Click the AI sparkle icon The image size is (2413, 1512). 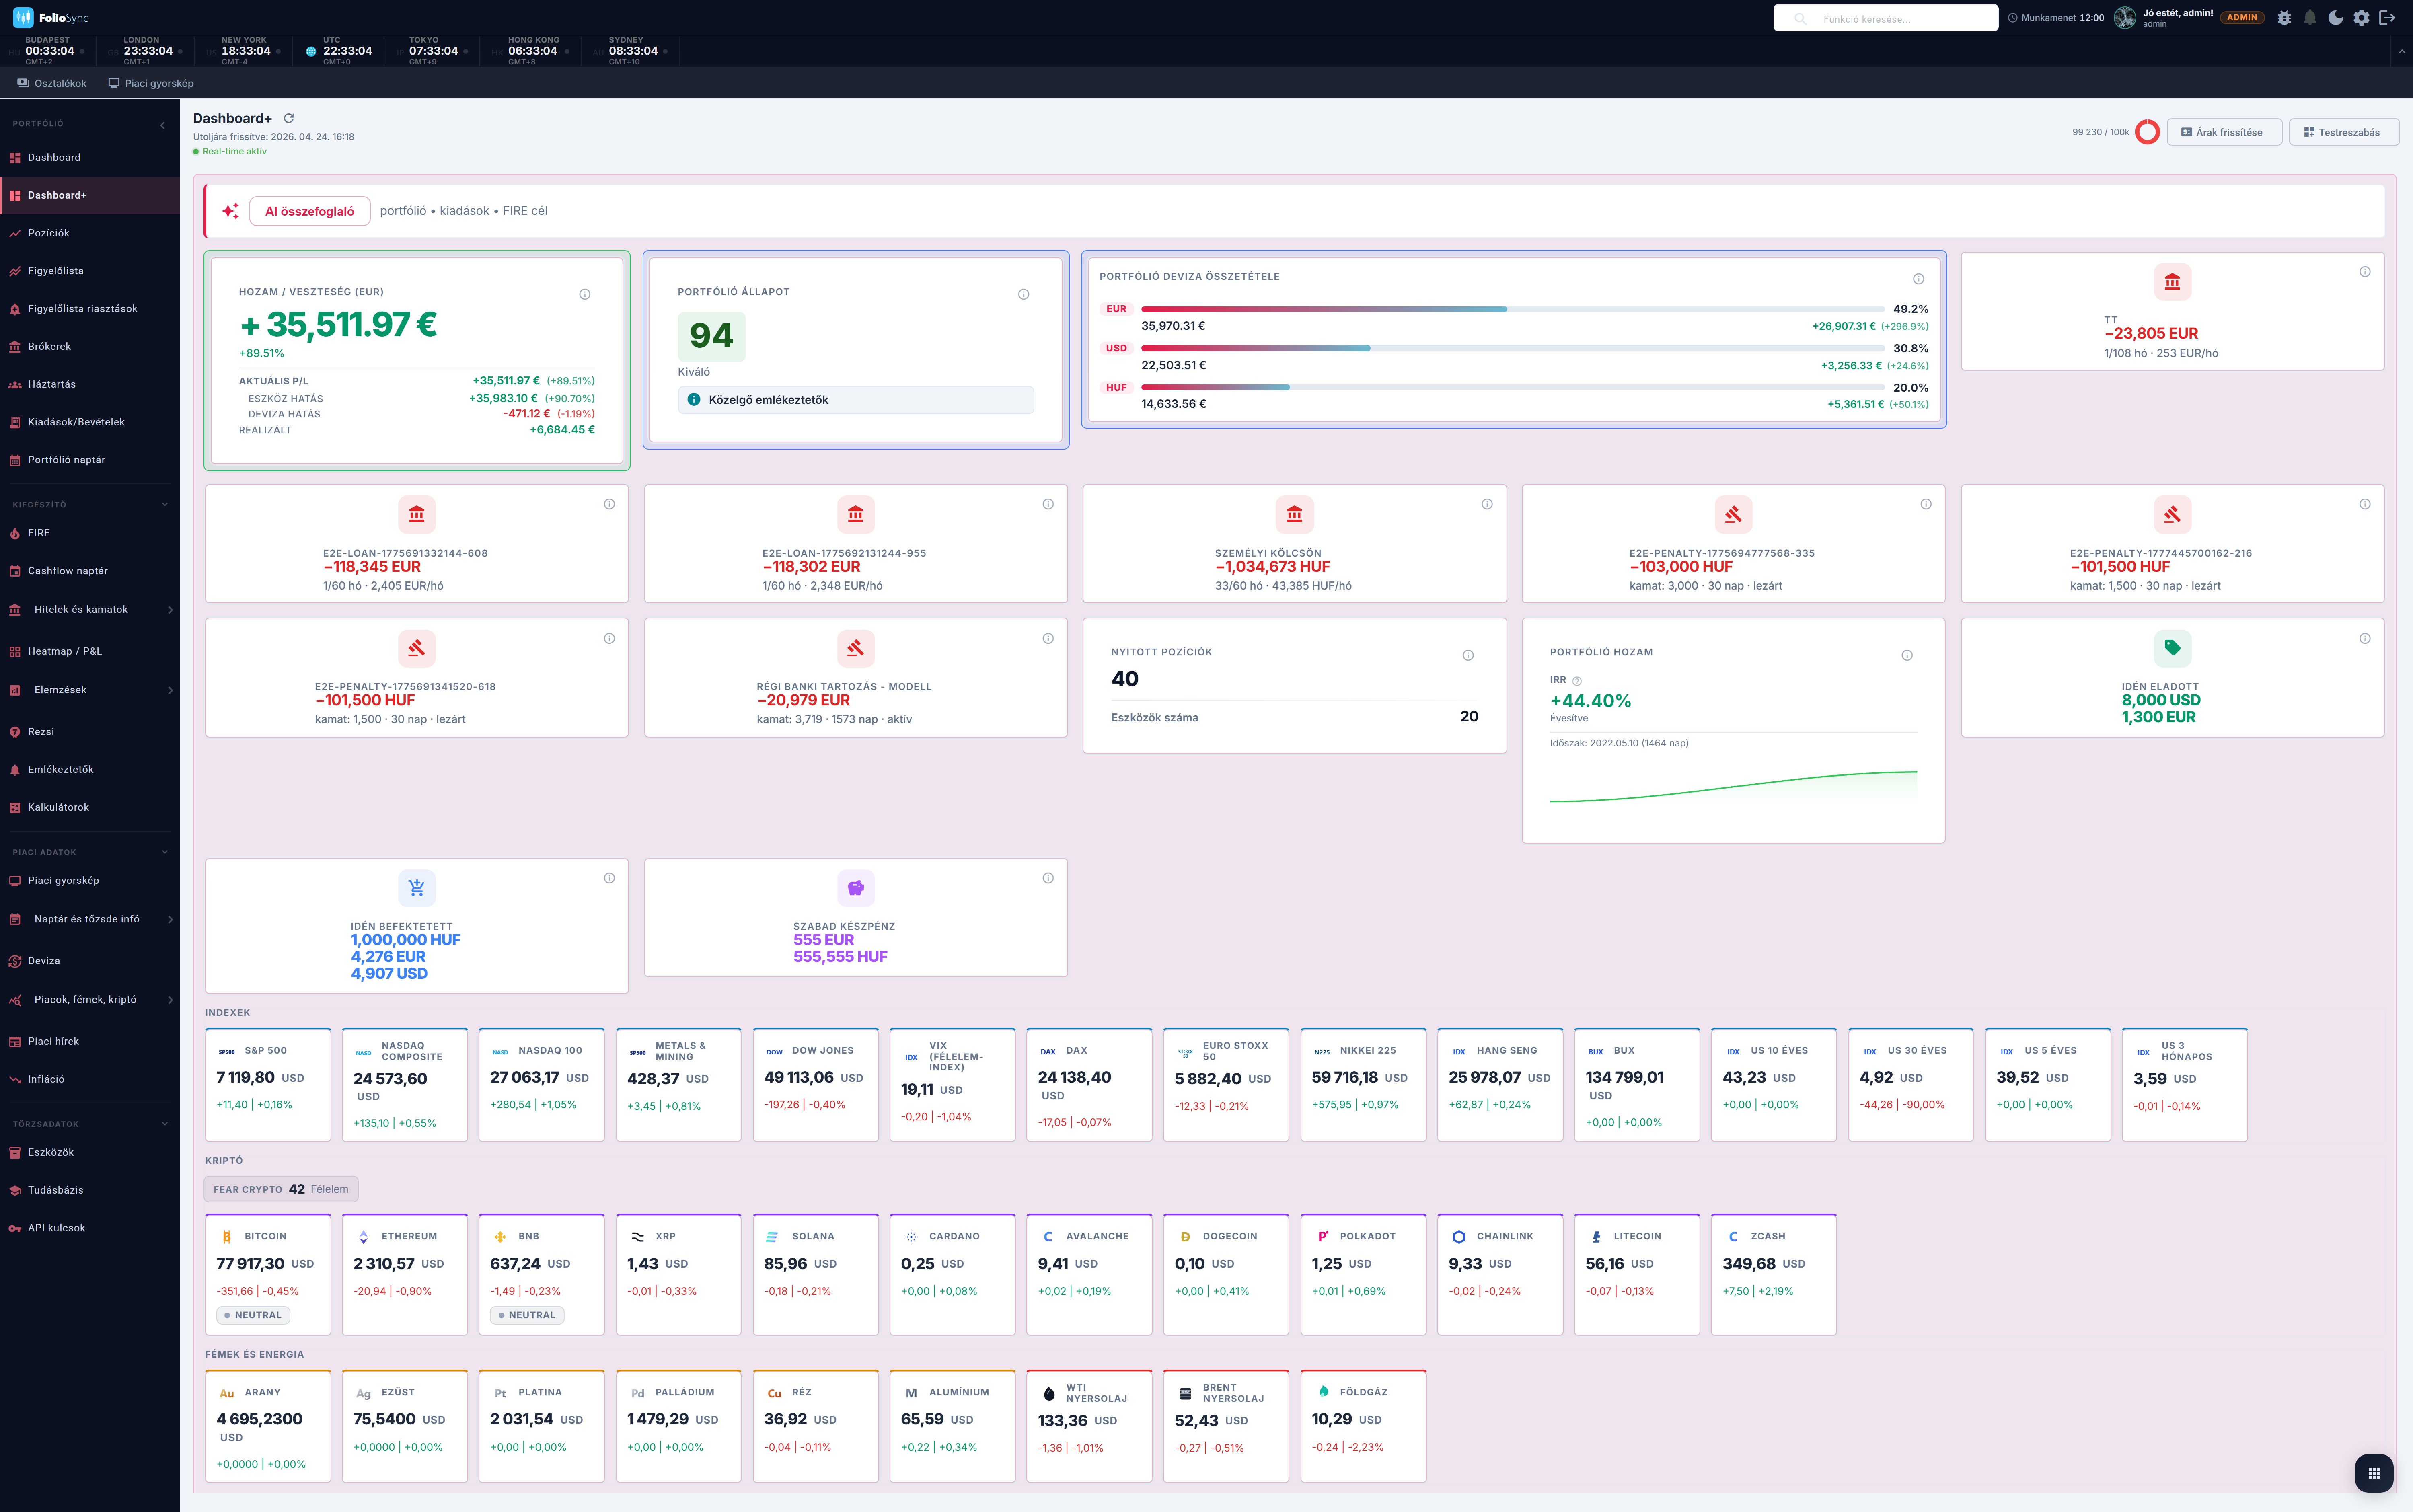[231, 211]
